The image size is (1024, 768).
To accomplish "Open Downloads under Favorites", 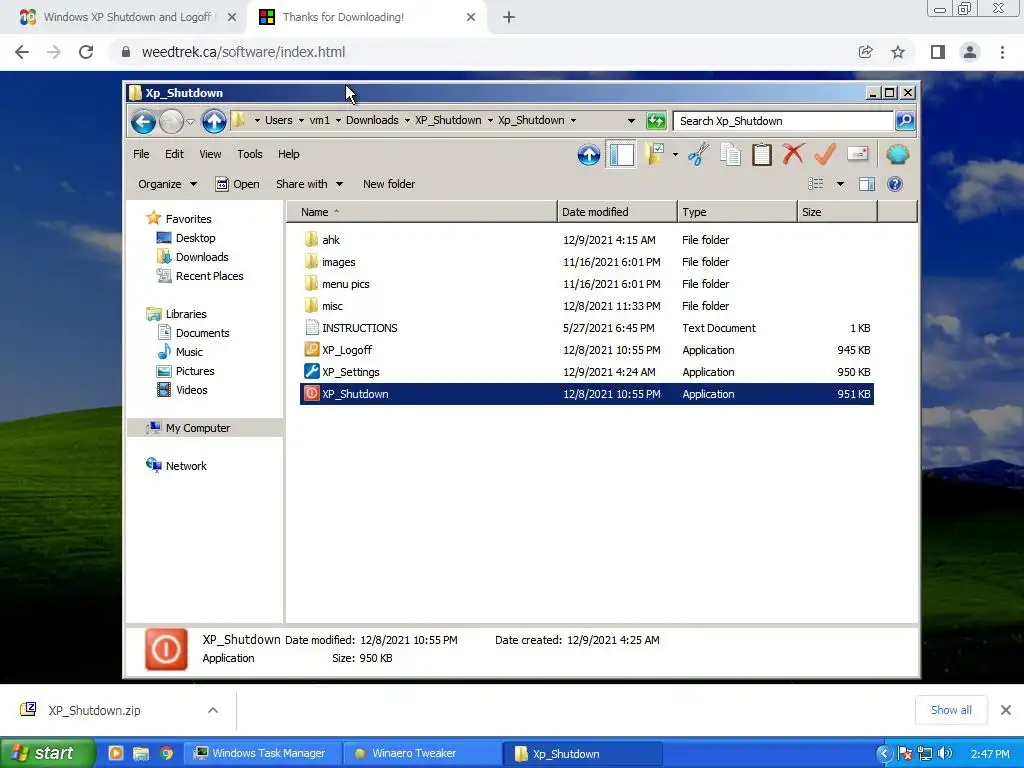I will click(202, 257).
